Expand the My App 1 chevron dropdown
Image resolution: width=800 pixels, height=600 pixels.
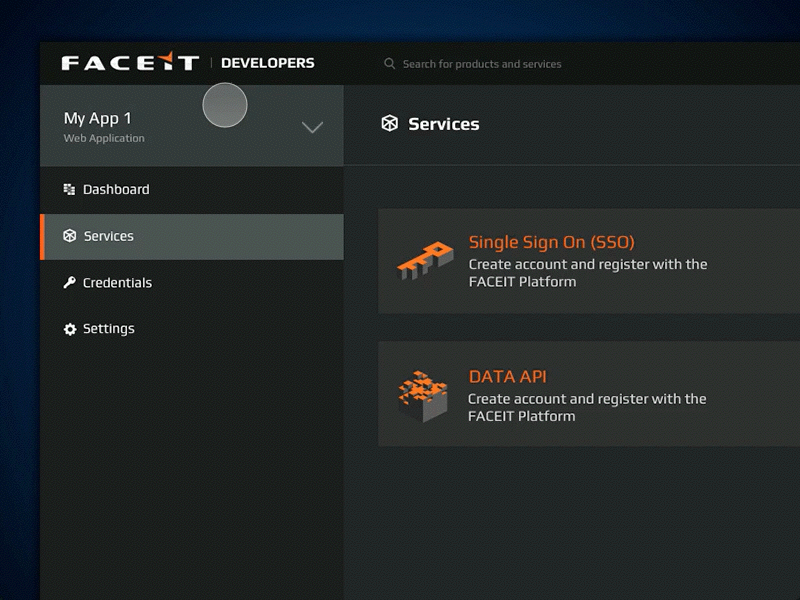coord(312,127)
